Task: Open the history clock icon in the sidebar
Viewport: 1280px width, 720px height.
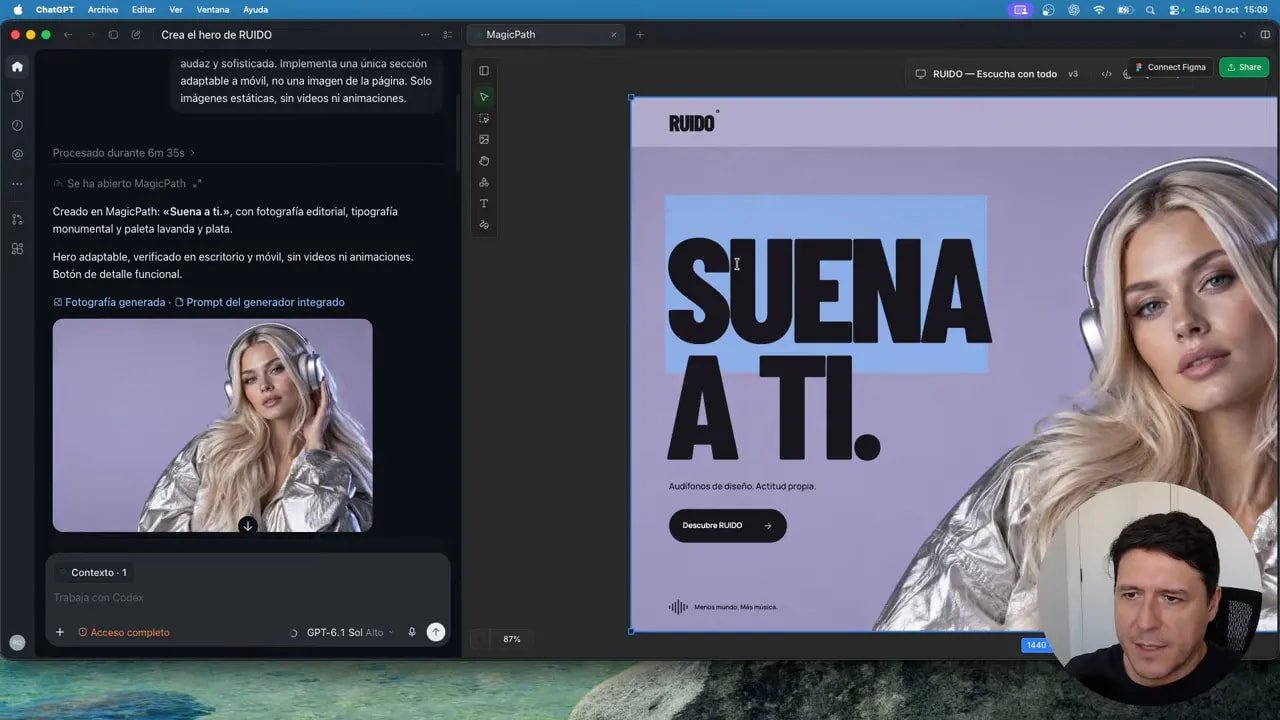Action: coord(17,126)
